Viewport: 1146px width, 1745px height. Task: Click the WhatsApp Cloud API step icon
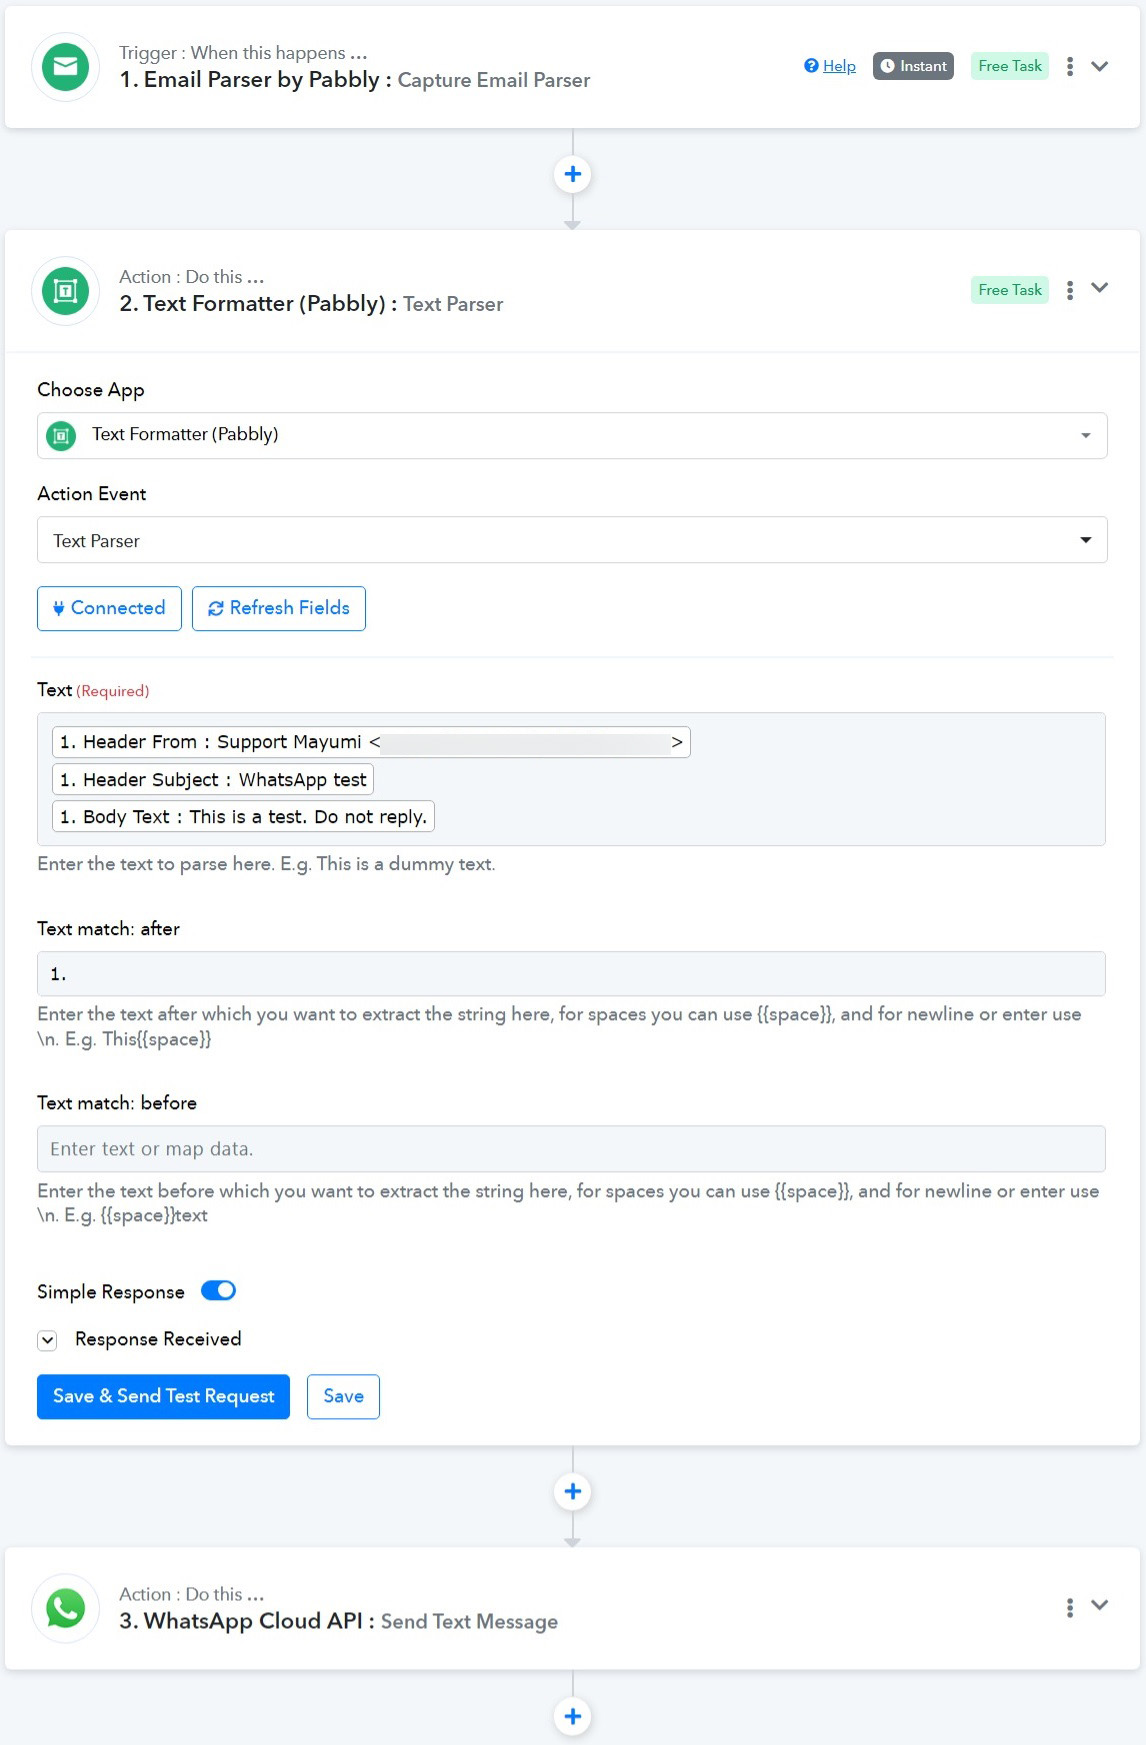pyautogui.click(x=66, y=1608)
